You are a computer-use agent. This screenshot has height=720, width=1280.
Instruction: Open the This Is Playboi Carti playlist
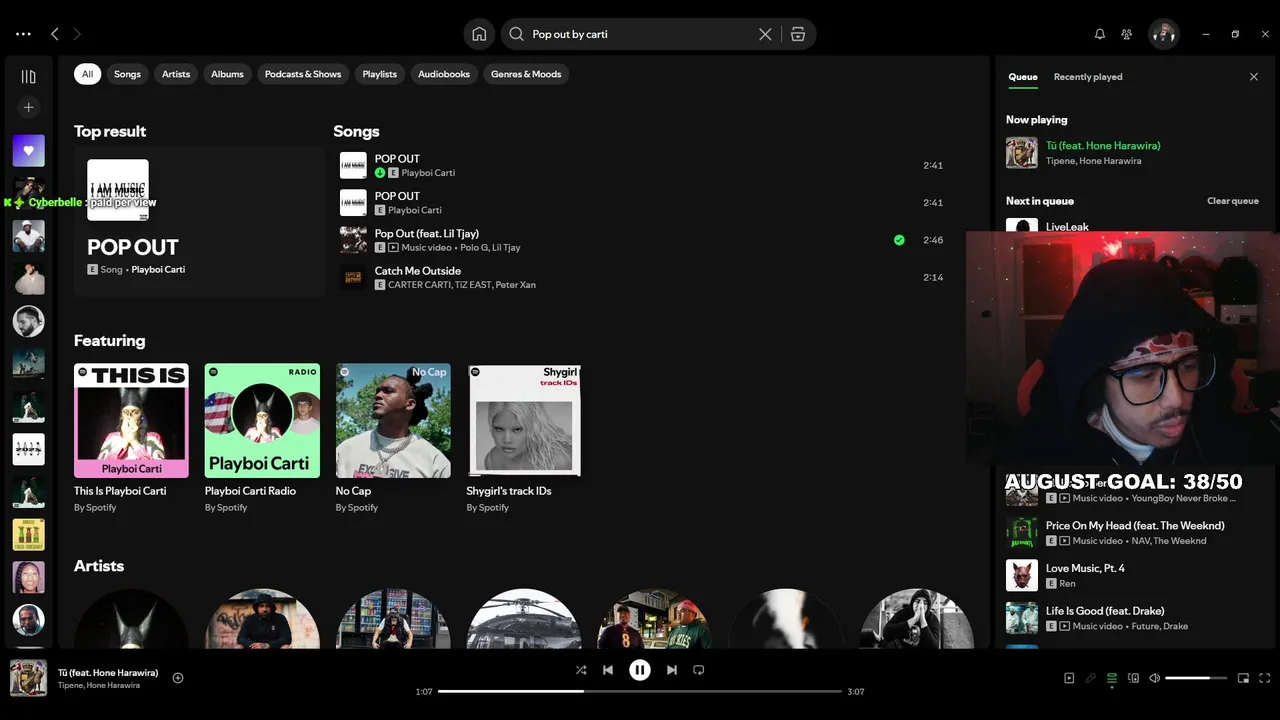[131, 439]
